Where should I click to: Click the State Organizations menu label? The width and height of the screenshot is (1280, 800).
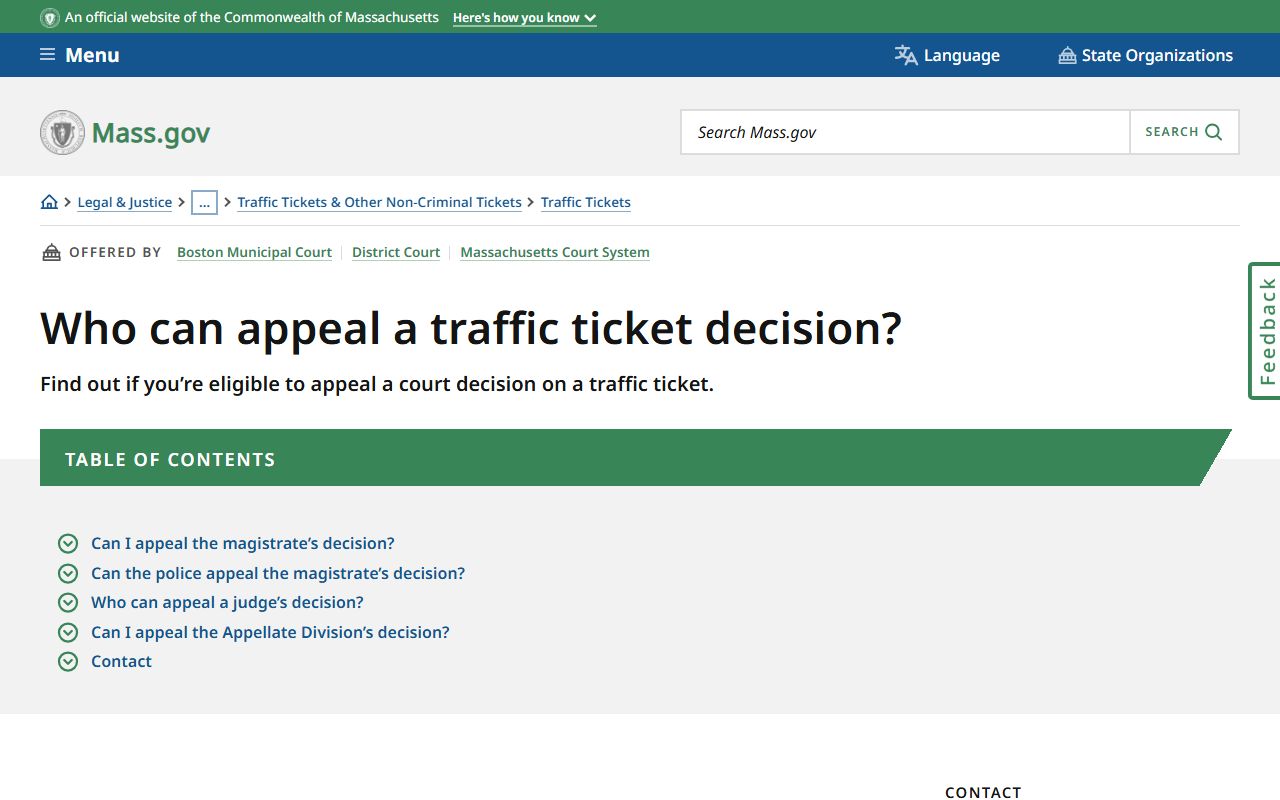(x=1157, y=55)
